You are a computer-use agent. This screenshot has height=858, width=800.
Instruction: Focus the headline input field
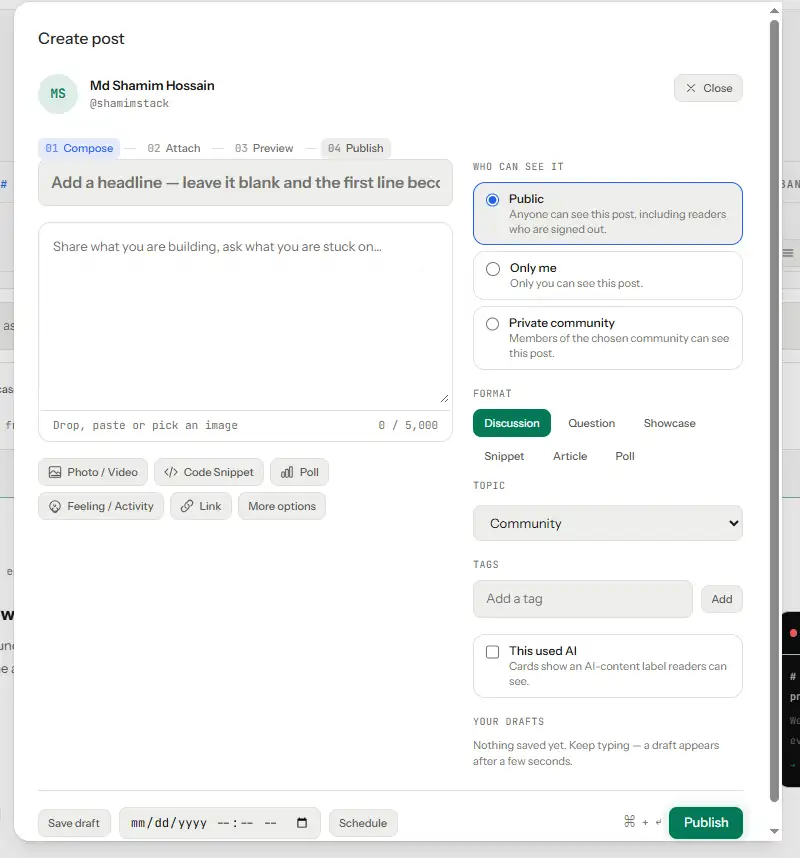coord(245,183)
